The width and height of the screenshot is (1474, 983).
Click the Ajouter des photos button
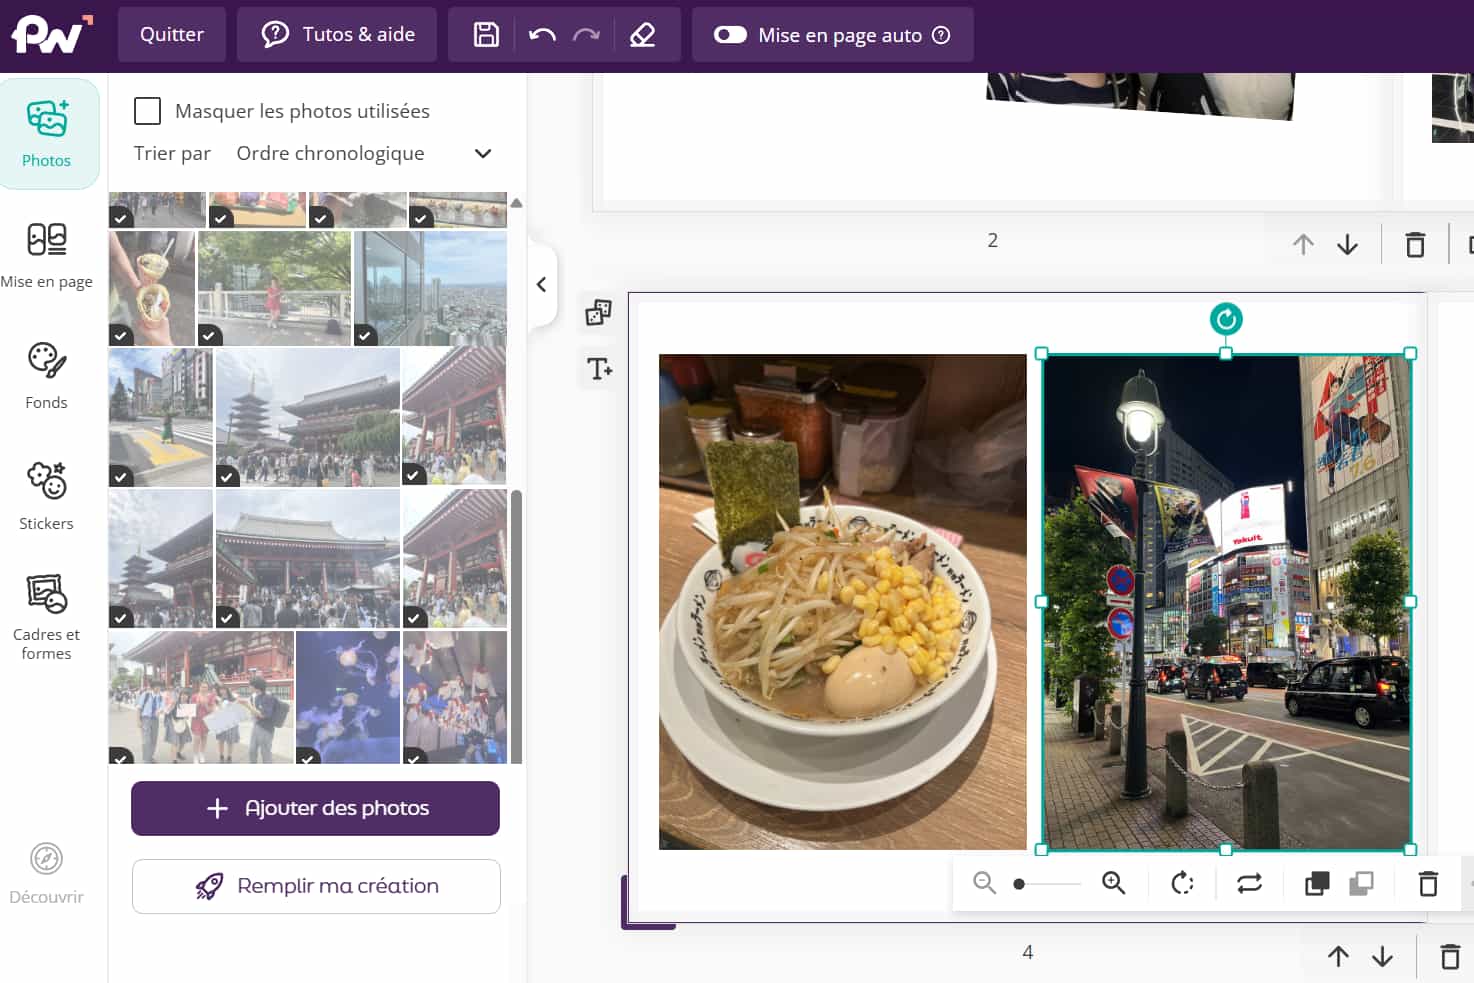point(314,809)
